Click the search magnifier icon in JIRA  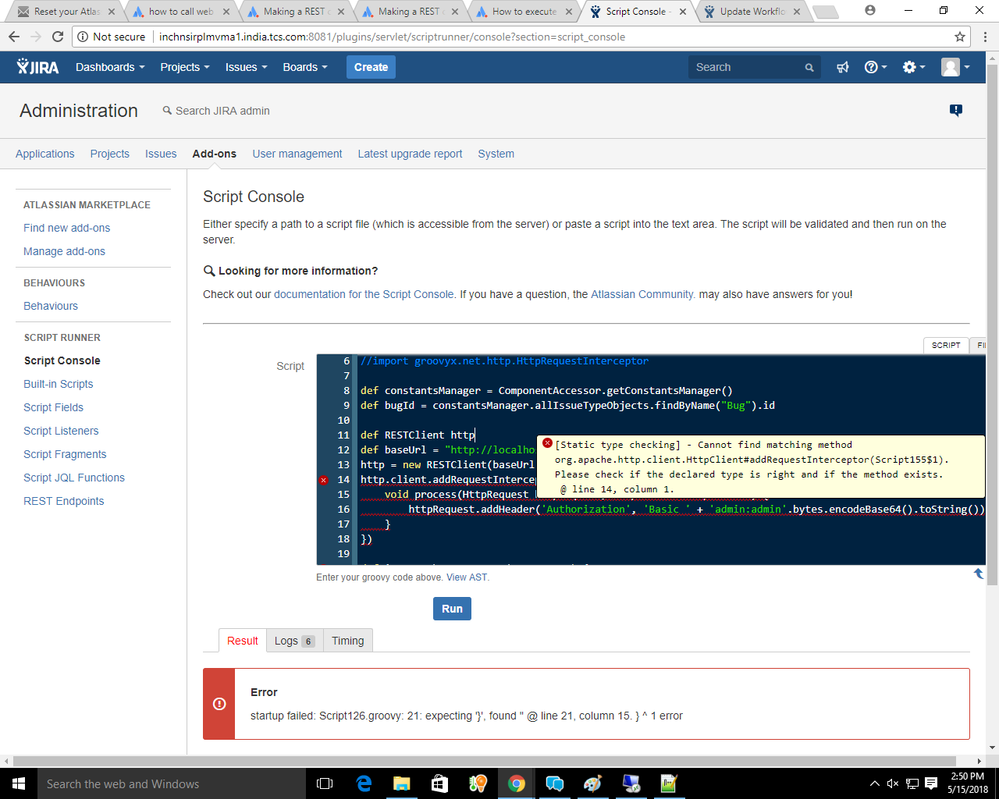[809, 68]
